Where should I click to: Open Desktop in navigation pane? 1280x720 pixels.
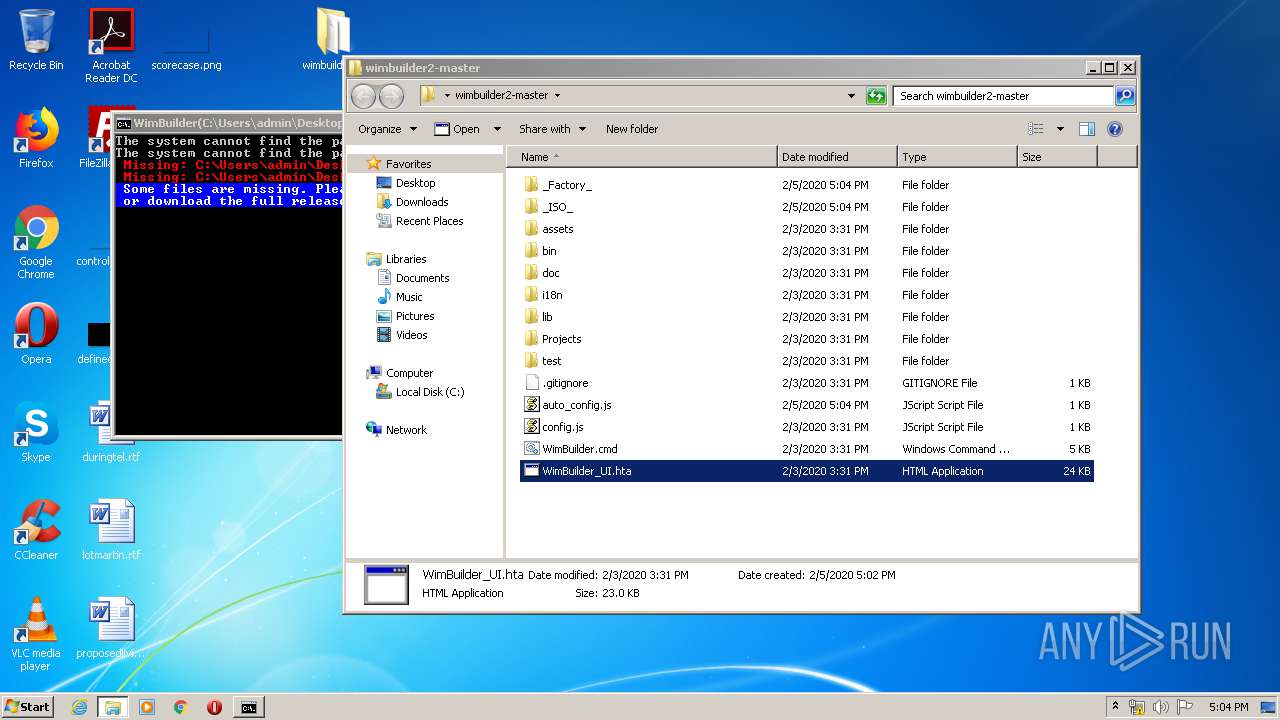pyautogui.click(x=415, y=183)
